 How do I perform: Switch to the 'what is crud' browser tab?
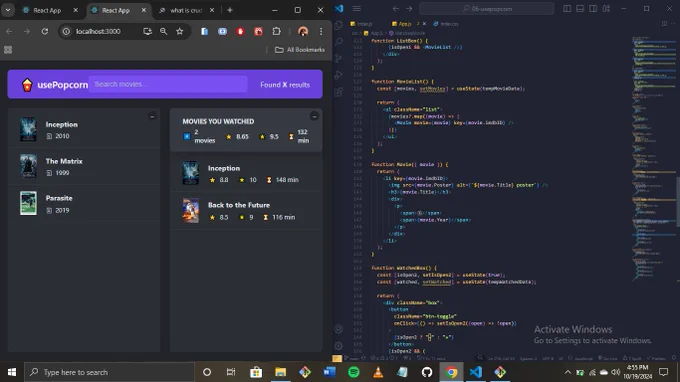tap(186, 10)
